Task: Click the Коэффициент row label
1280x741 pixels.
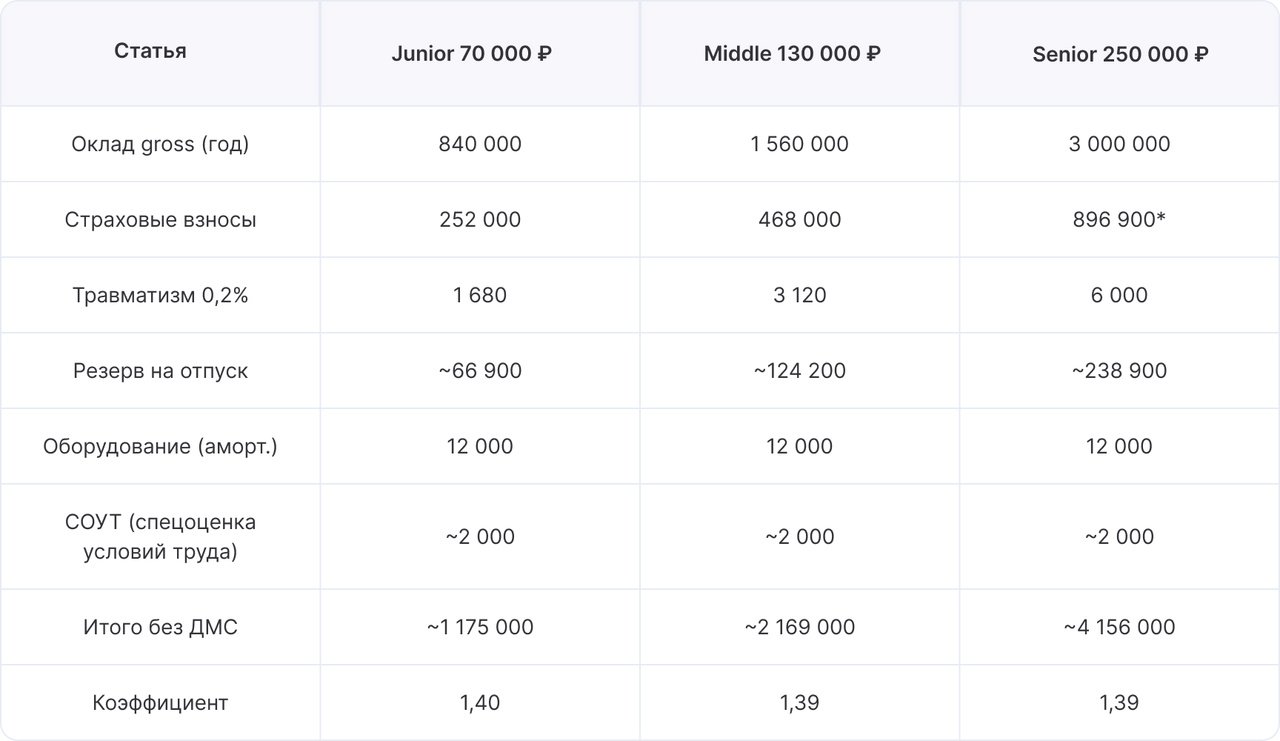Action: click(160, 703)
